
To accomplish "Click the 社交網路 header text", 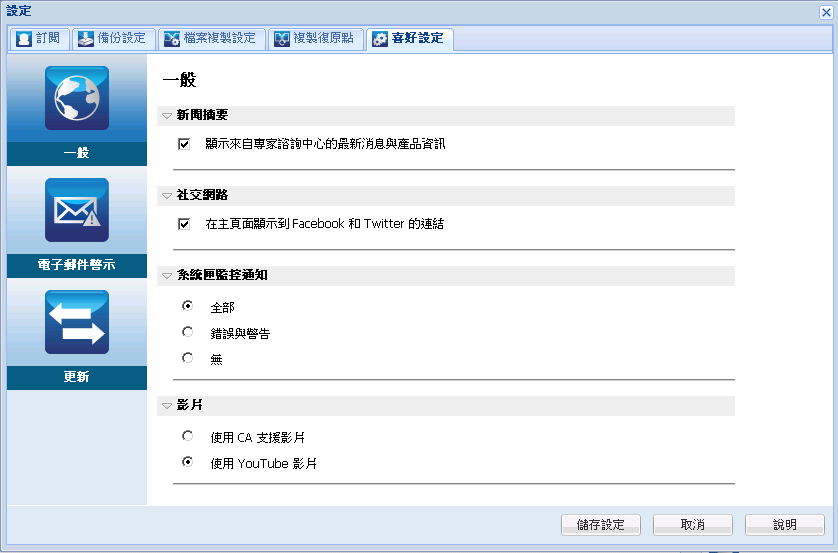I will [203, 195].
